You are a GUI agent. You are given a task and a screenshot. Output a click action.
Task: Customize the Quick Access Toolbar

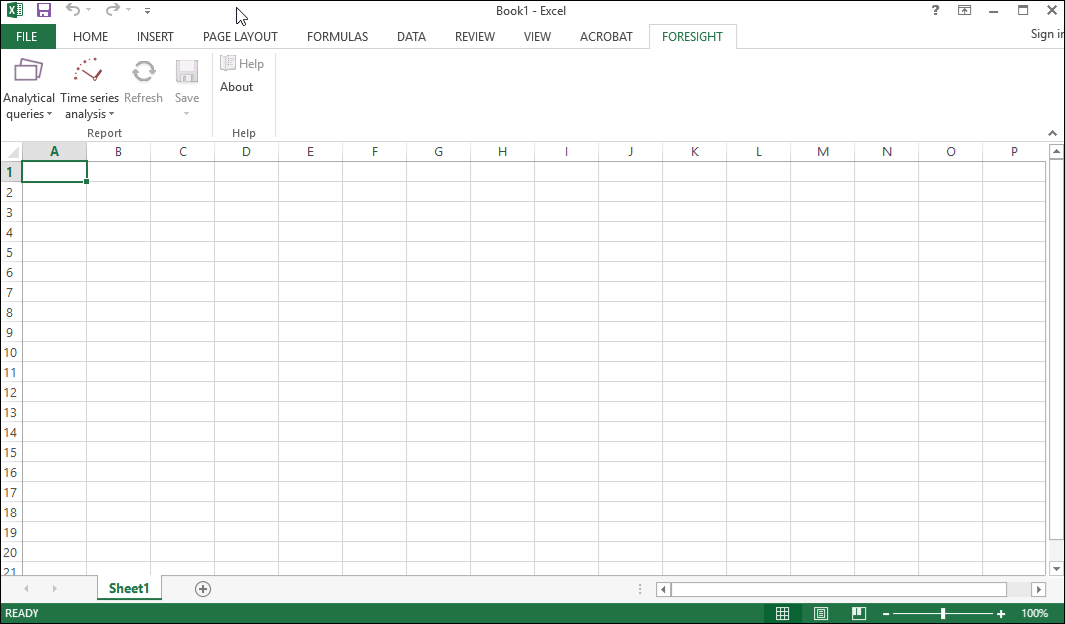pos(147,11)
